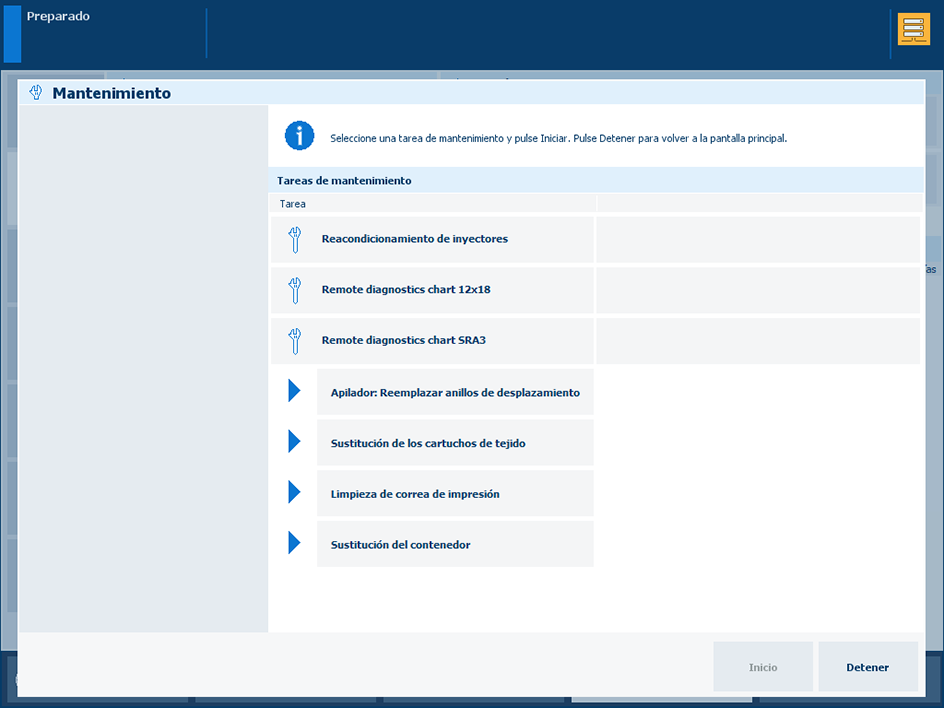944x708 pixels.
Task: Expand Apilador: Reemplazar anillos arrow
Action: click(x=294, y=391)
